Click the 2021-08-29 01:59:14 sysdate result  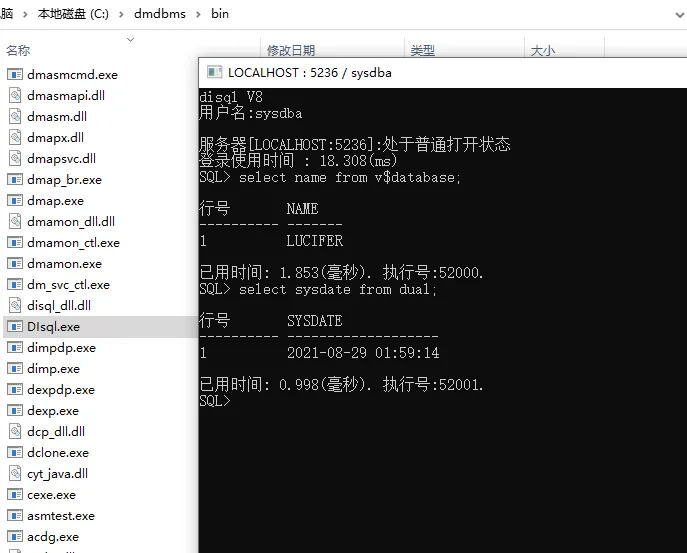pos(363,353)
